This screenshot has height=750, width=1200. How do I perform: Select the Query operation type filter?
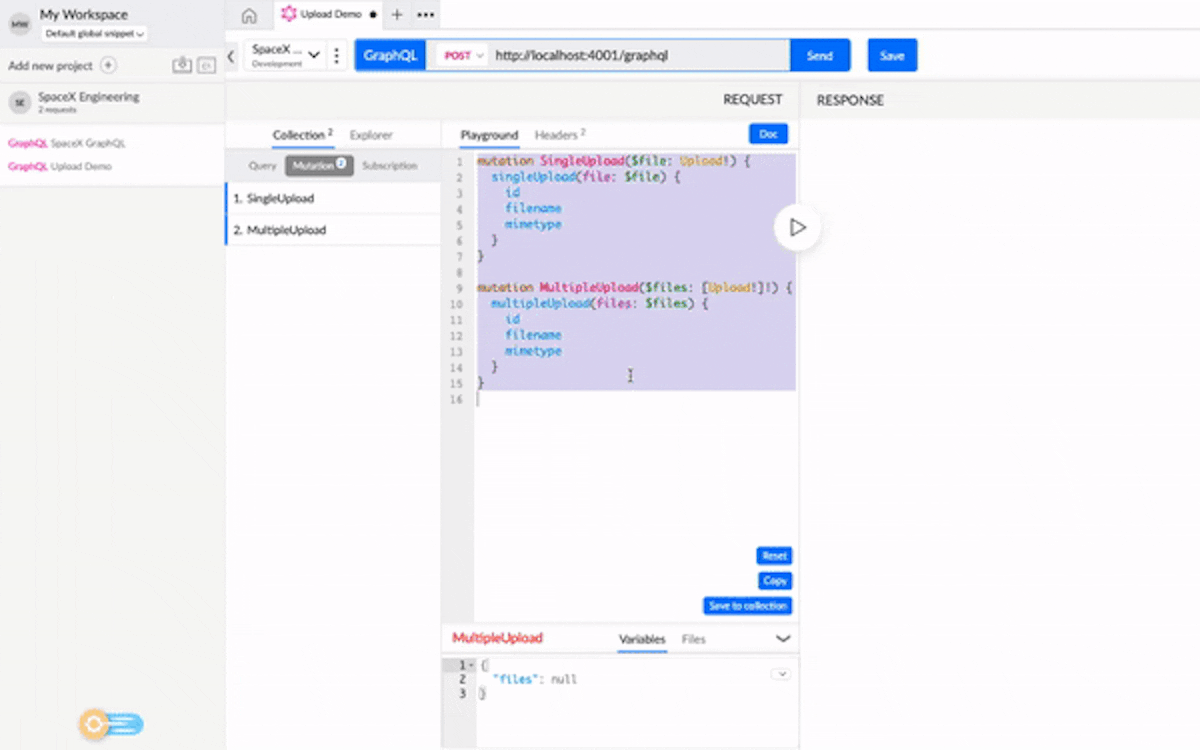[262, 166]
